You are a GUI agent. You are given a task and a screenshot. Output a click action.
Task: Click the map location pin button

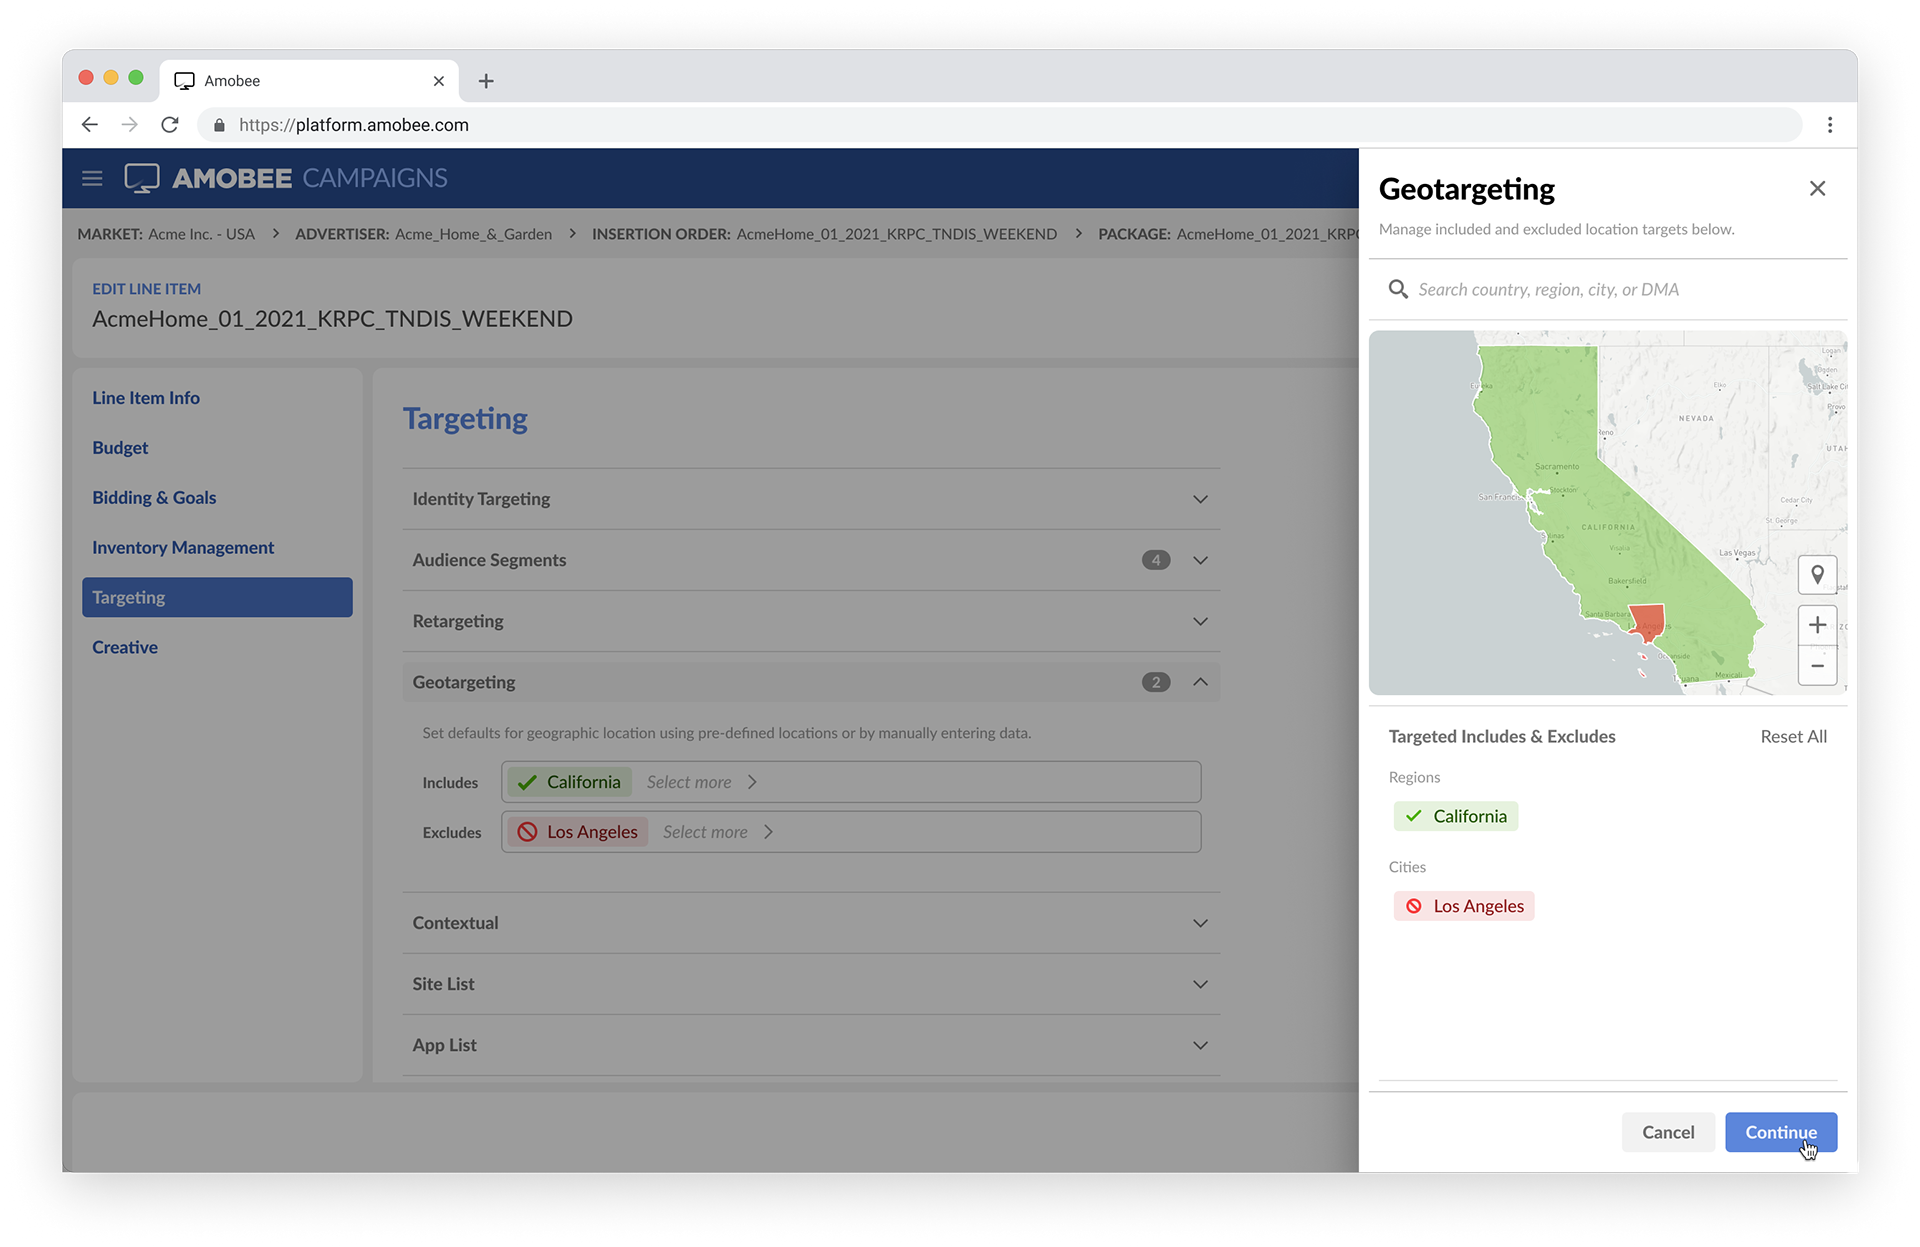1817,575
